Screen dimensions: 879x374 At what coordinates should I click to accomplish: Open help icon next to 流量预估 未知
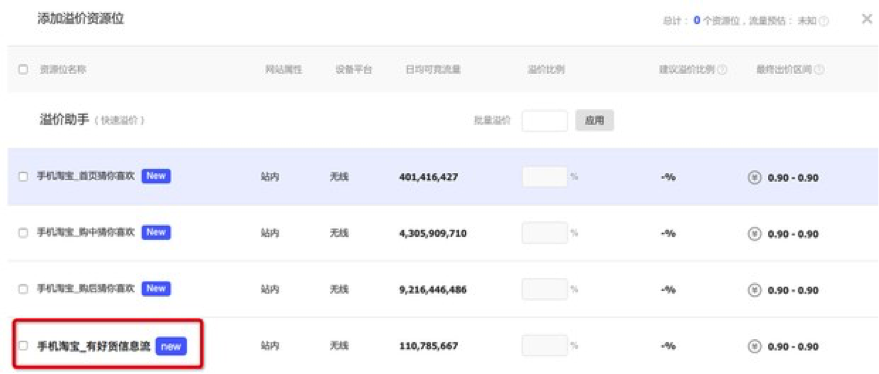(x=824, y=21)
